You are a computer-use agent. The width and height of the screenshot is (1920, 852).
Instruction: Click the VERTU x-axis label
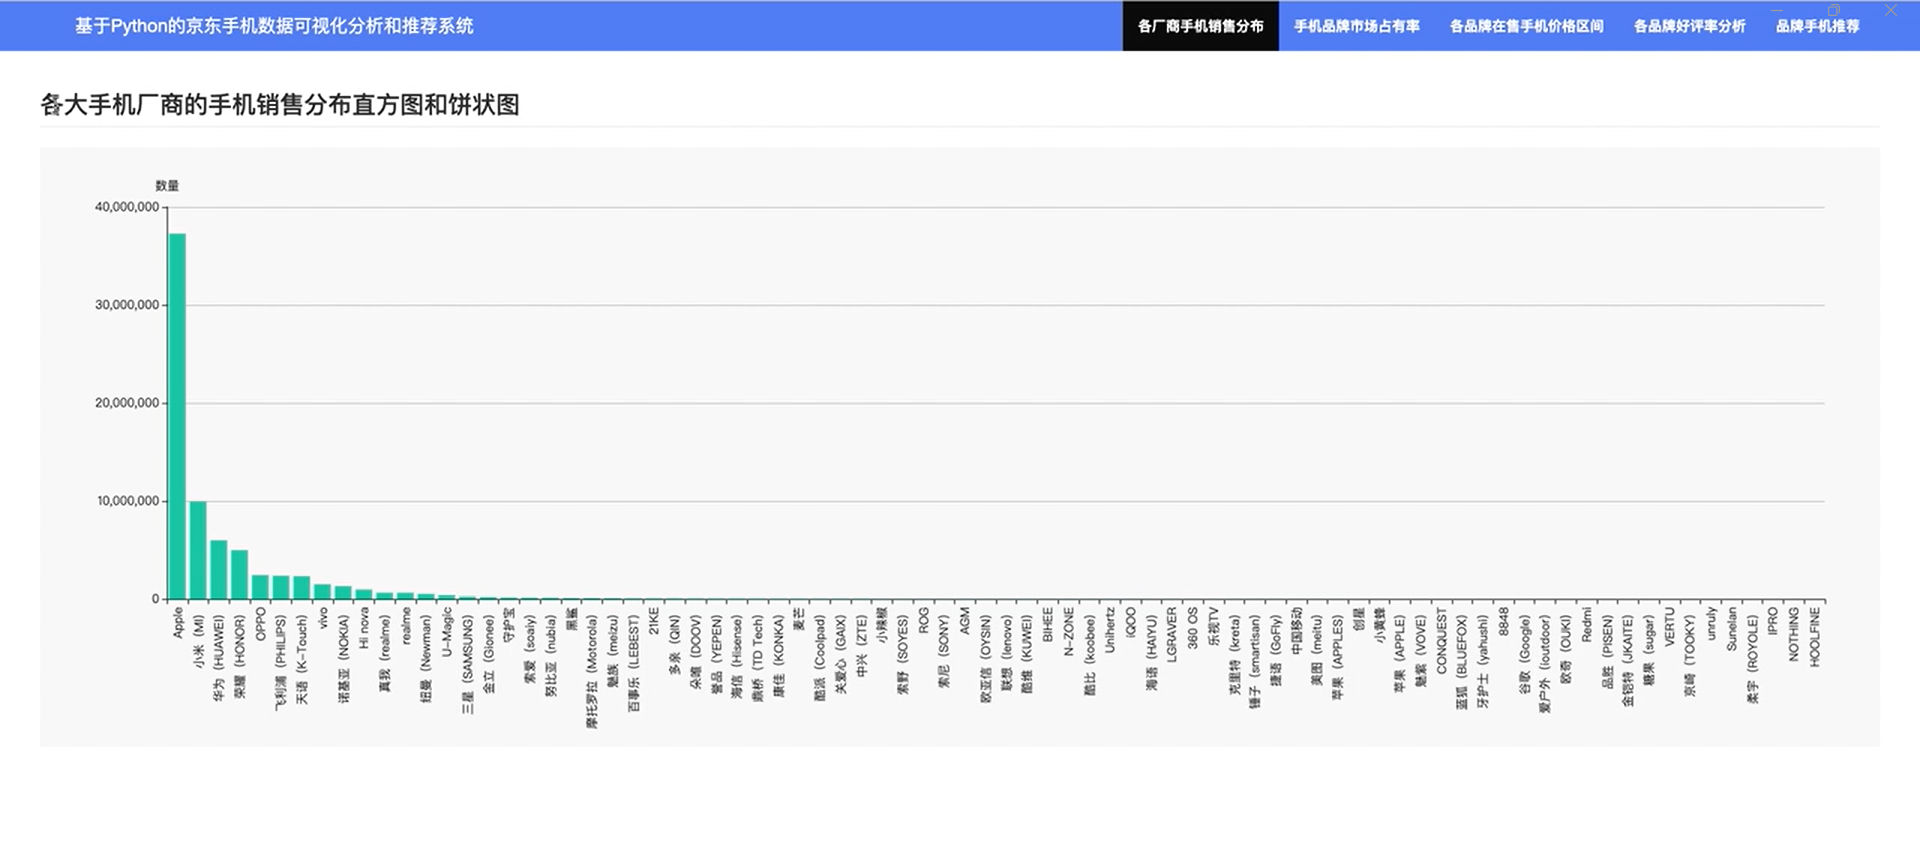coord(1668,626)
